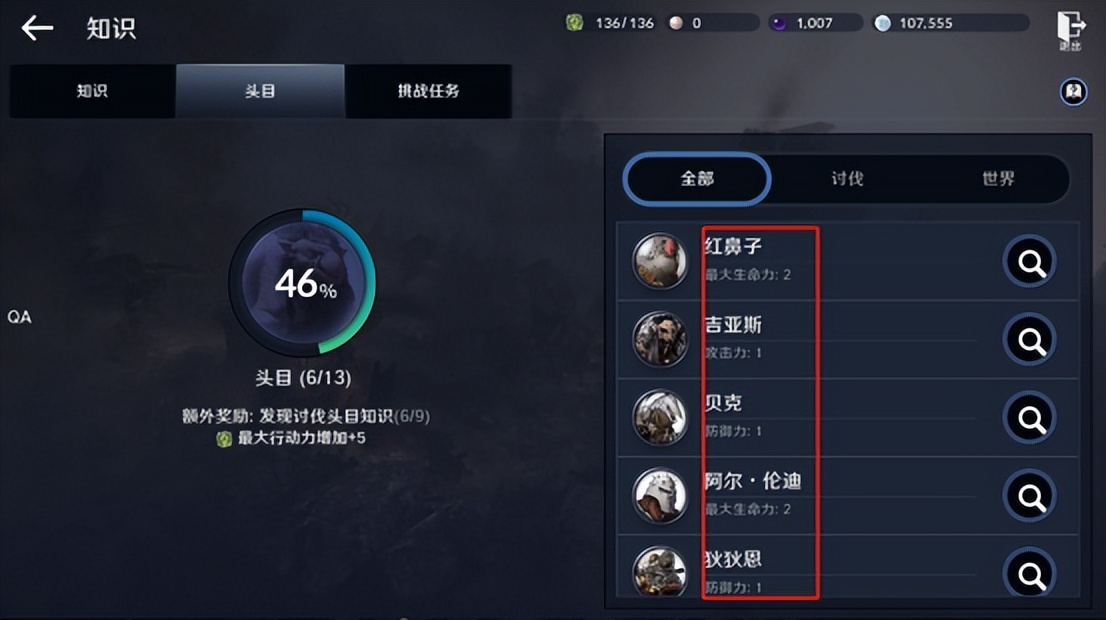Screen dimensions: 1106x620
Task: Filter bosses by 世界
Action: [x=998, y=178]
